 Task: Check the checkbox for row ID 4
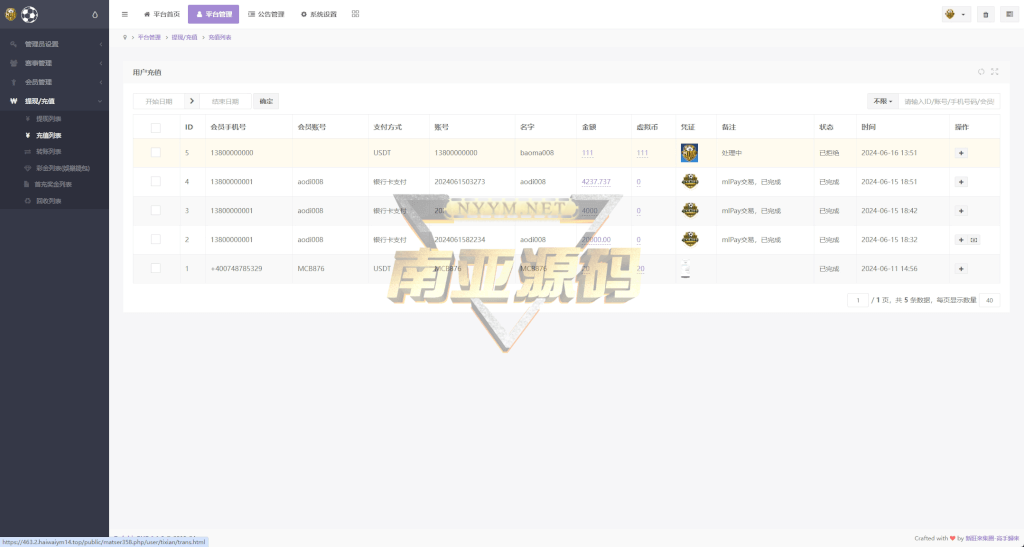(155, 182)
